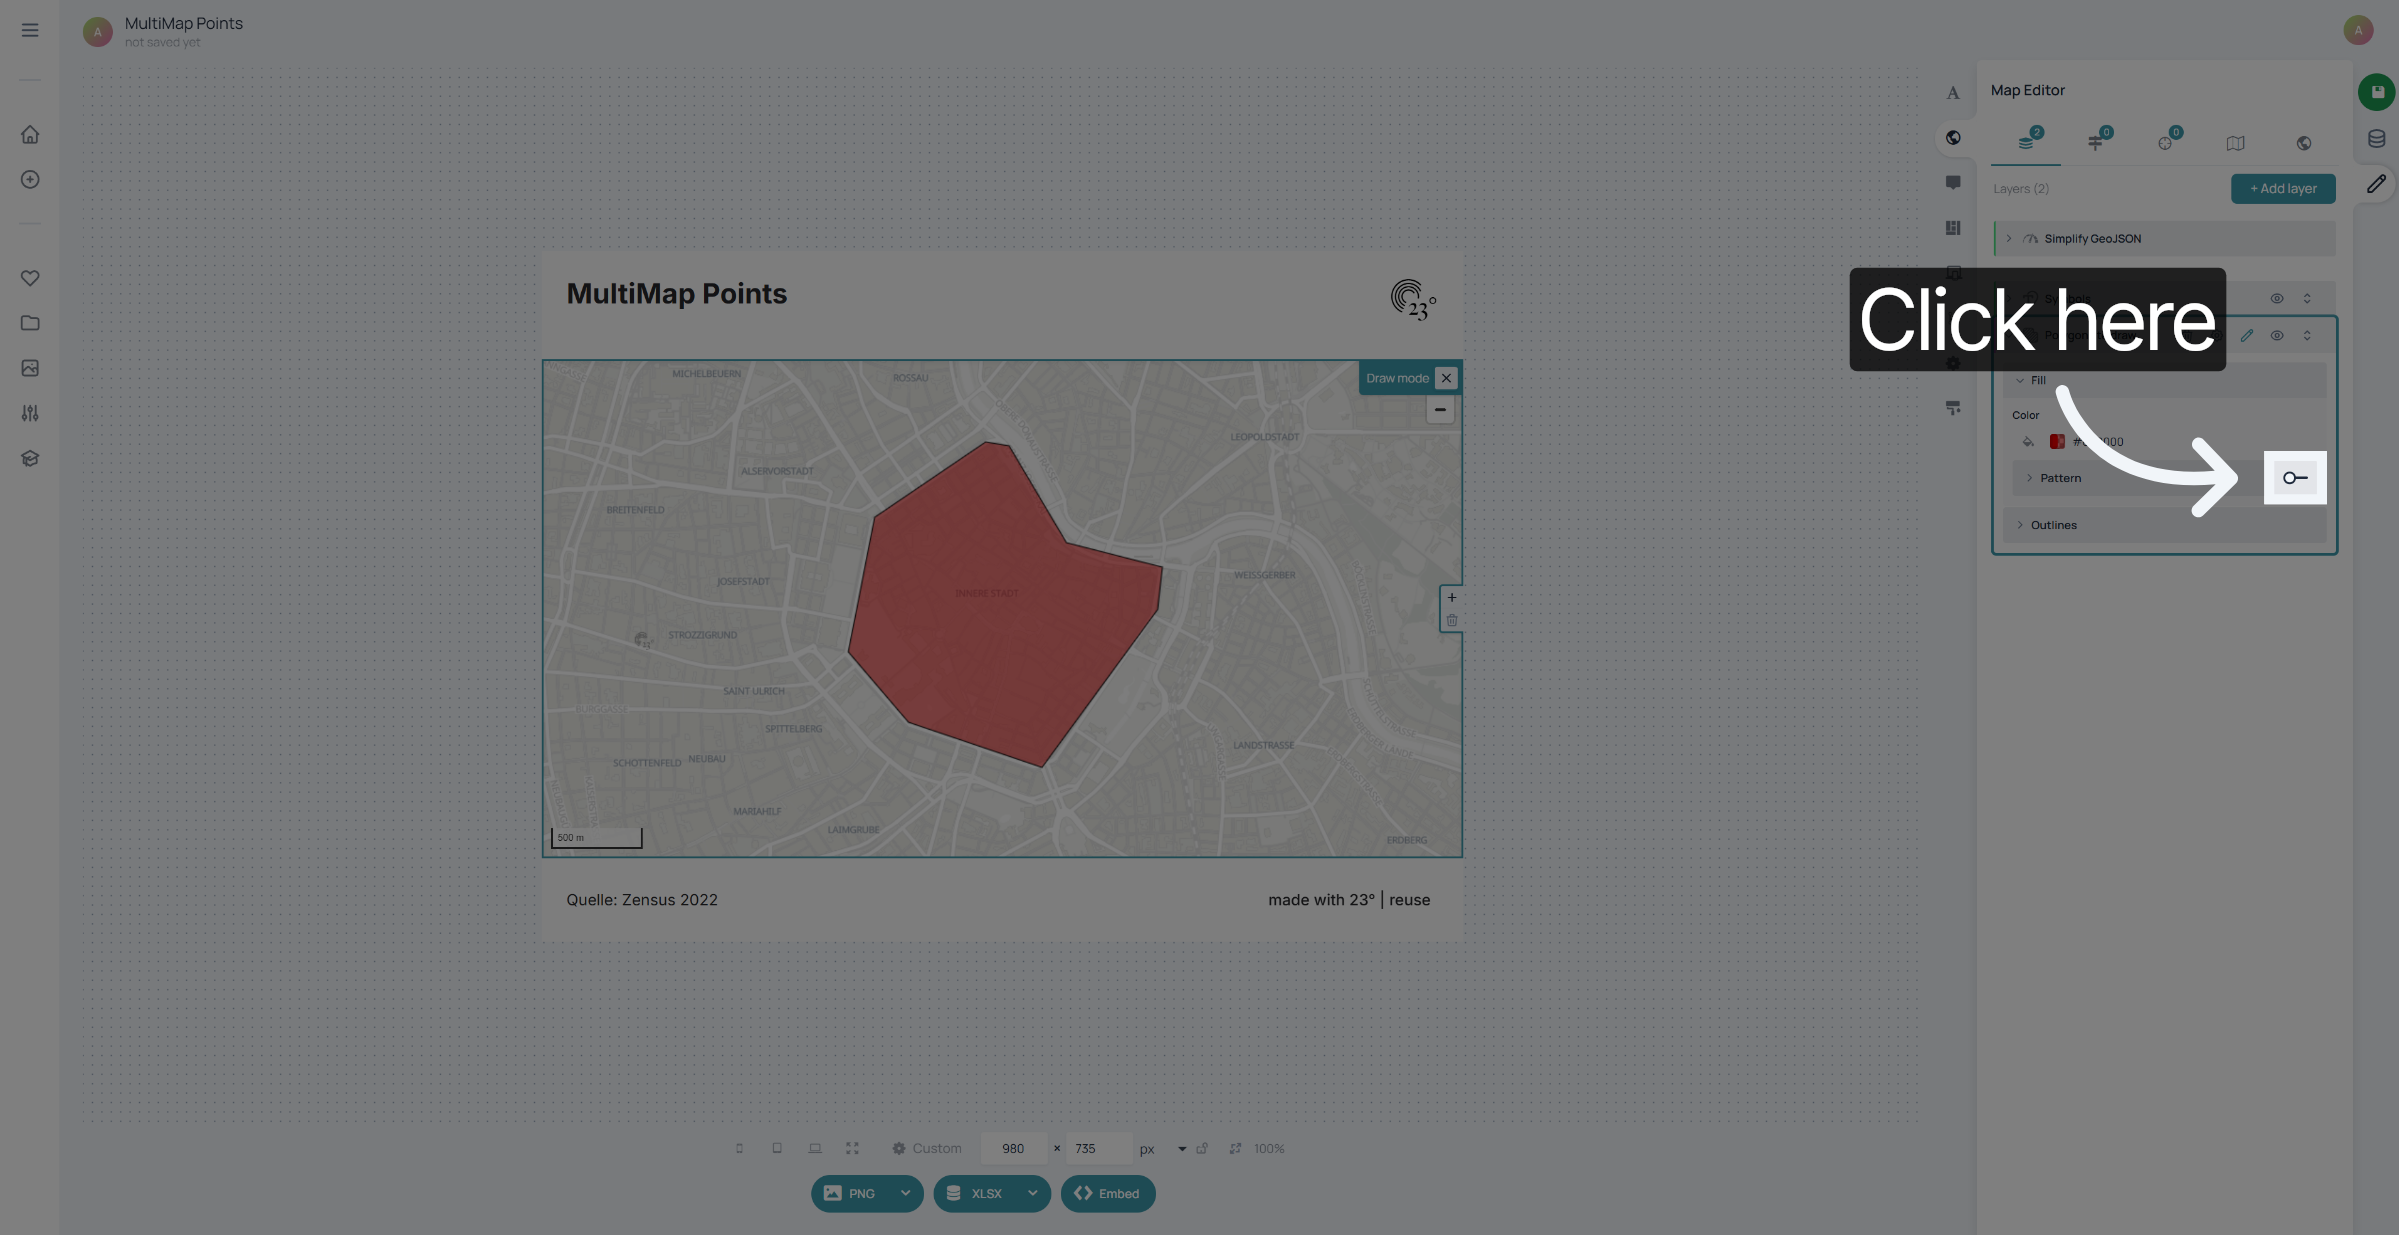Click the 'Quelle: Zensus 2022' source text
This screenshot has height=1235, width=2399.
click(642, 900)
